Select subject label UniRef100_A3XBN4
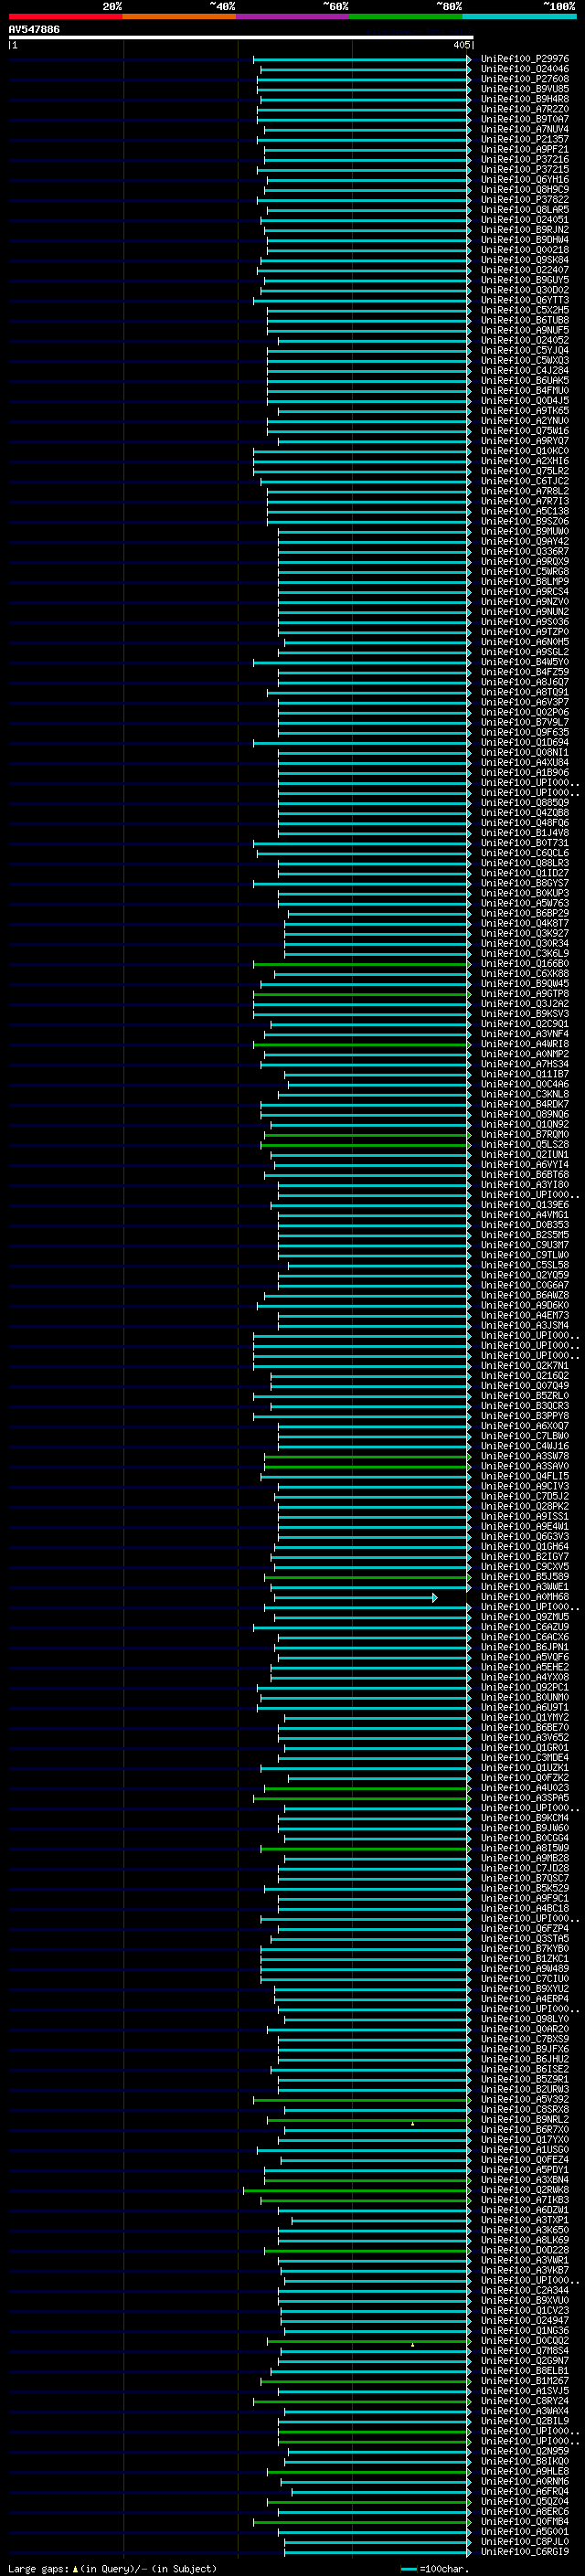 coord(524,2179)
